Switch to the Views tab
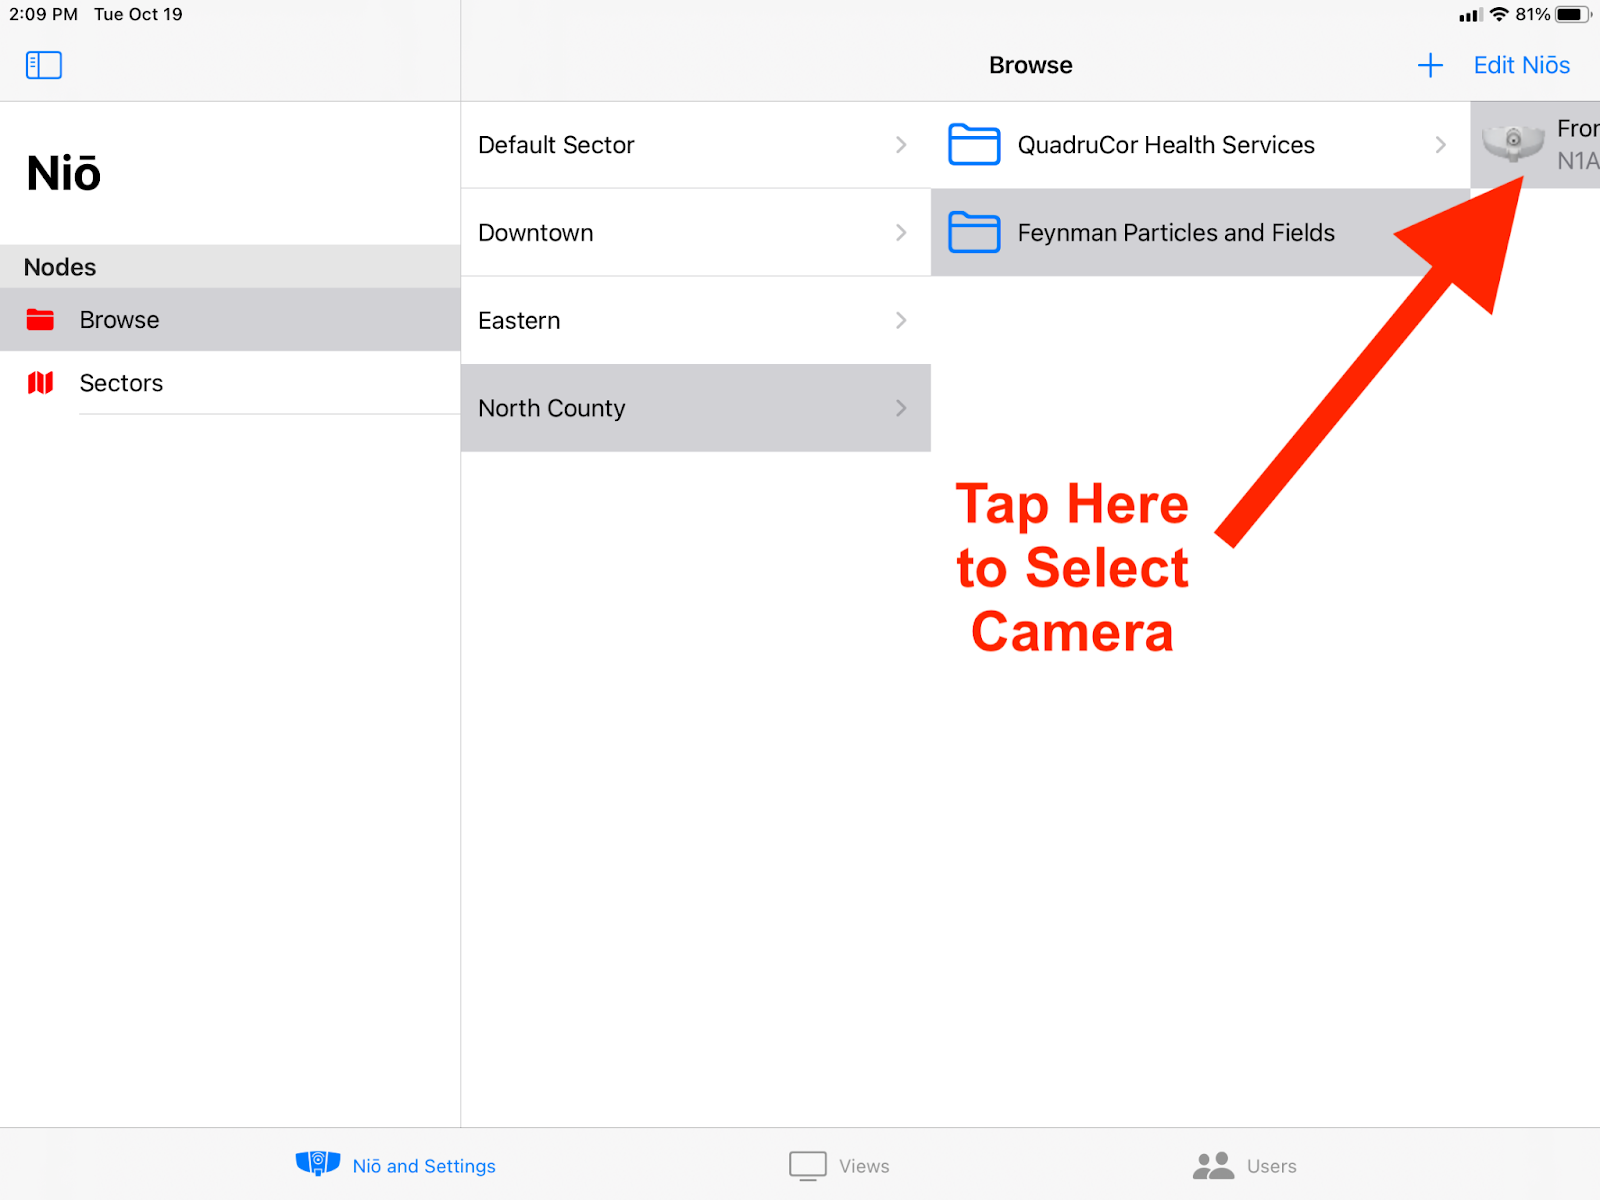This screenshot has width=1600, height=1200. pos(863,1166)
